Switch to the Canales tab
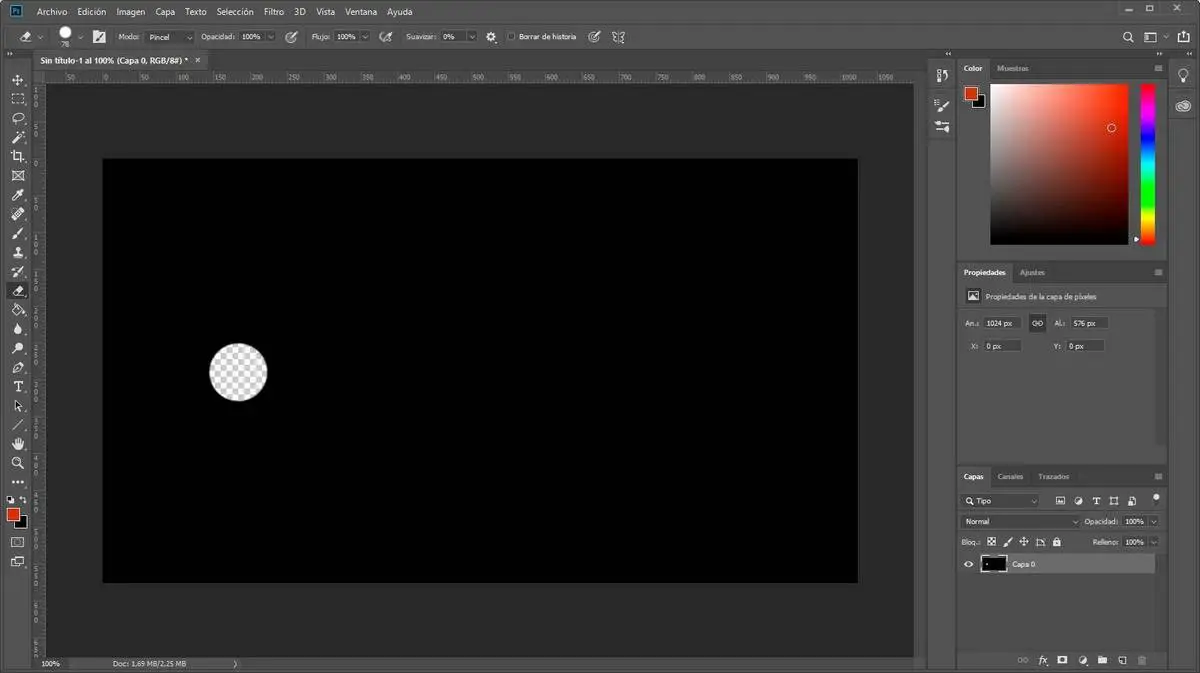Viewport: 1200px width, 673px height. coord(1011,477)
